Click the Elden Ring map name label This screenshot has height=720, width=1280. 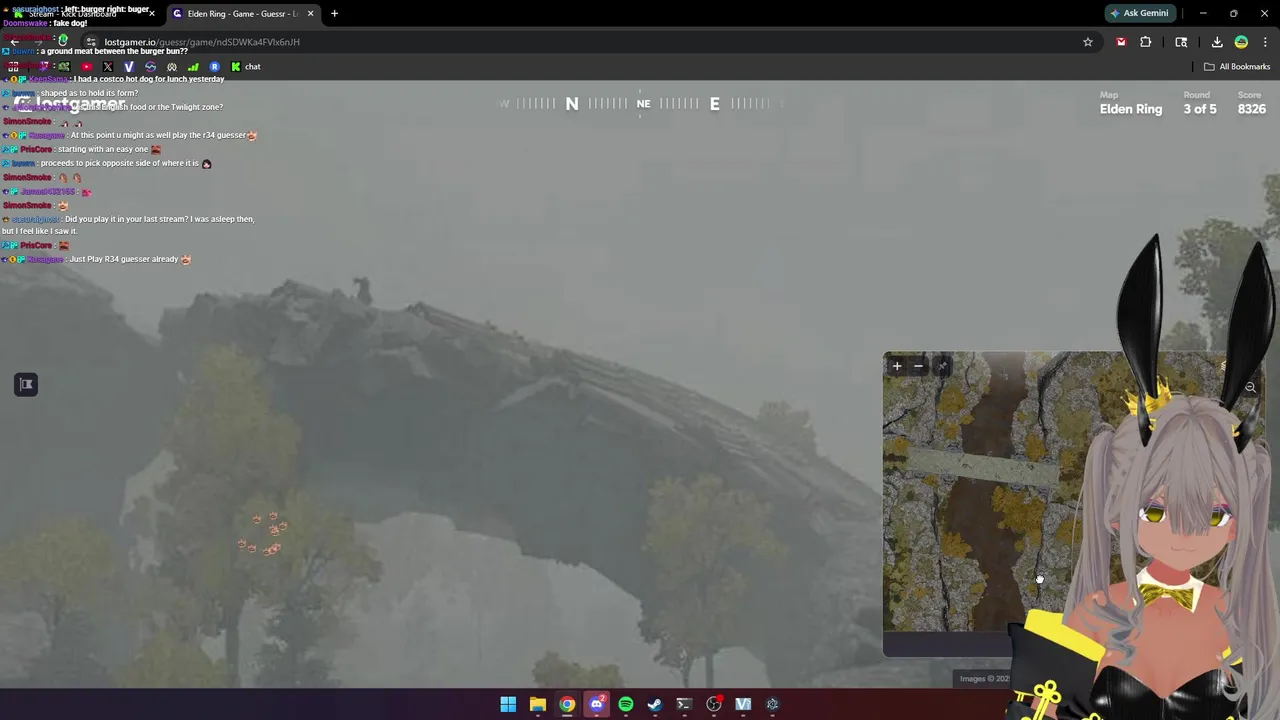1131,109
